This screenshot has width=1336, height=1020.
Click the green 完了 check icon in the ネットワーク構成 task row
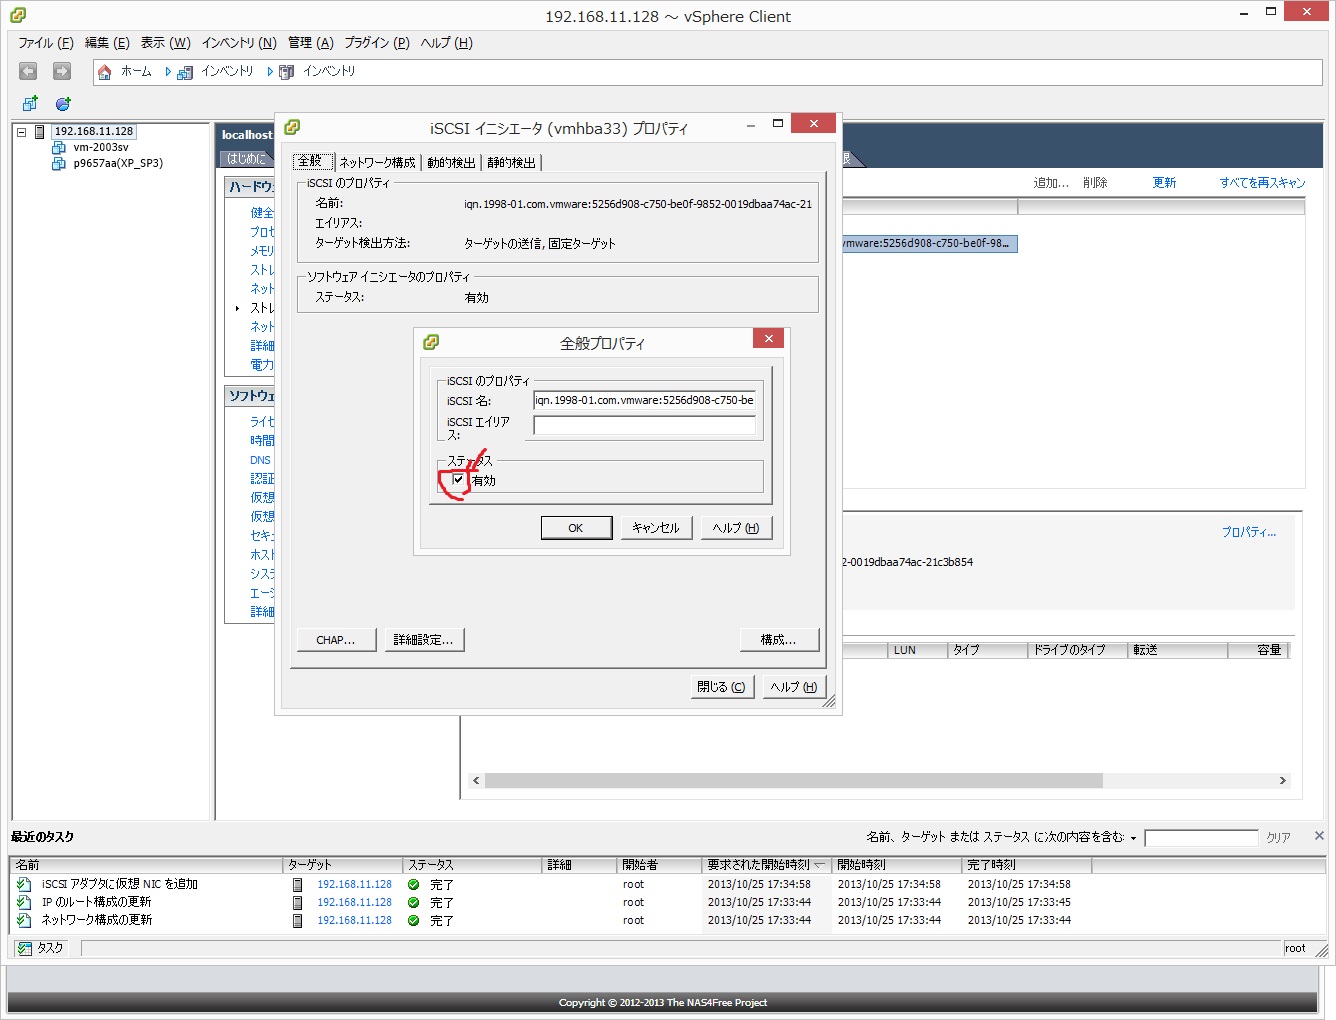(x=414, y=921)
